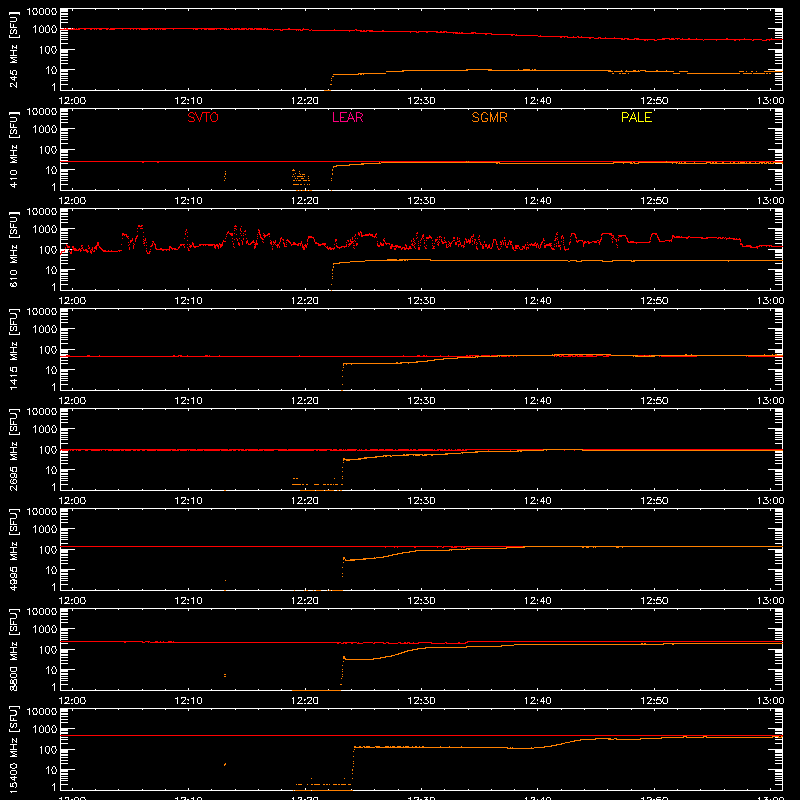This screenshot has height=800, width=800.
Task: Select the '15400 MHz [SFU]' axis label
Action: pos(14,749)
